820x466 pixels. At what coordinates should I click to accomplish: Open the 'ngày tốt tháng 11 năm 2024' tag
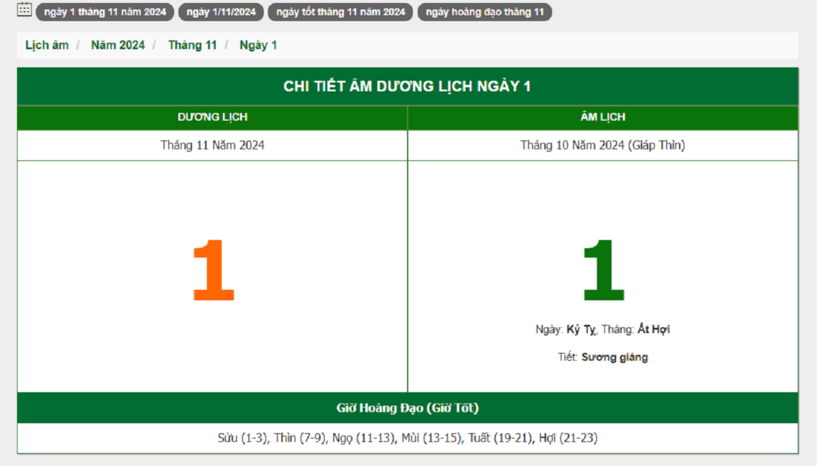click(x=341, y=12)
